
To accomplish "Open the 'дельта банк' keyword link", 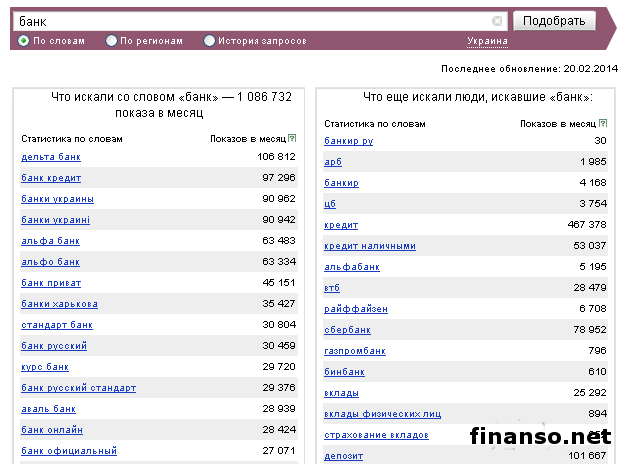I will click(x=50, y=157).
